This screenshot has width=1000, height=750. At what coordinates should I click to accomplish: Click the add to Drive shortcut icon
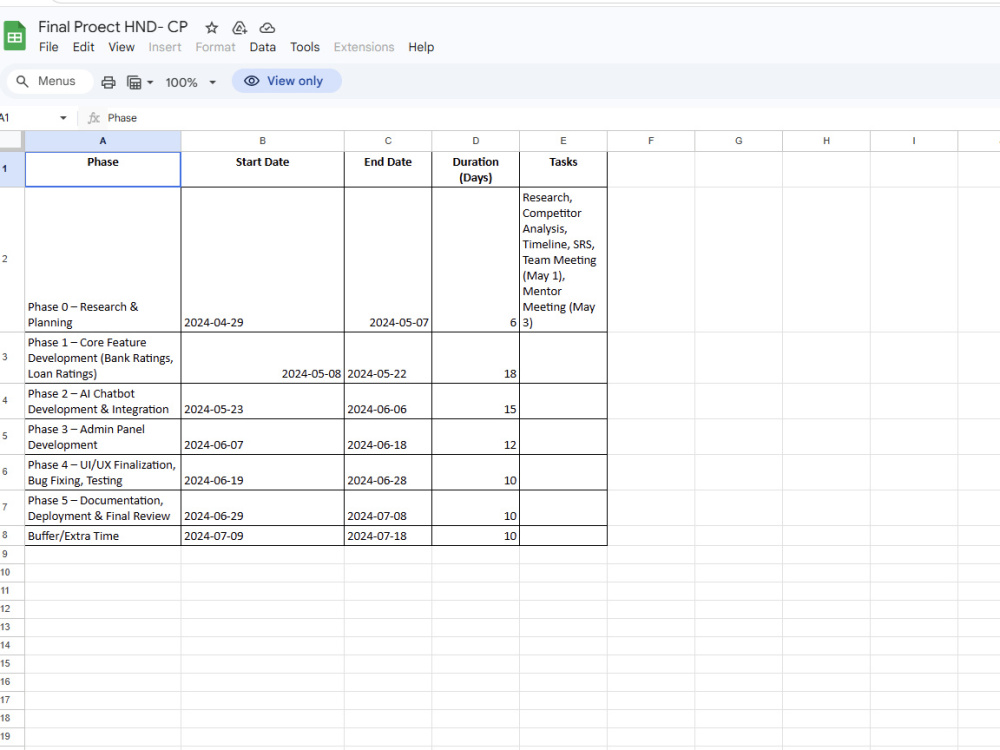point(239,27)
